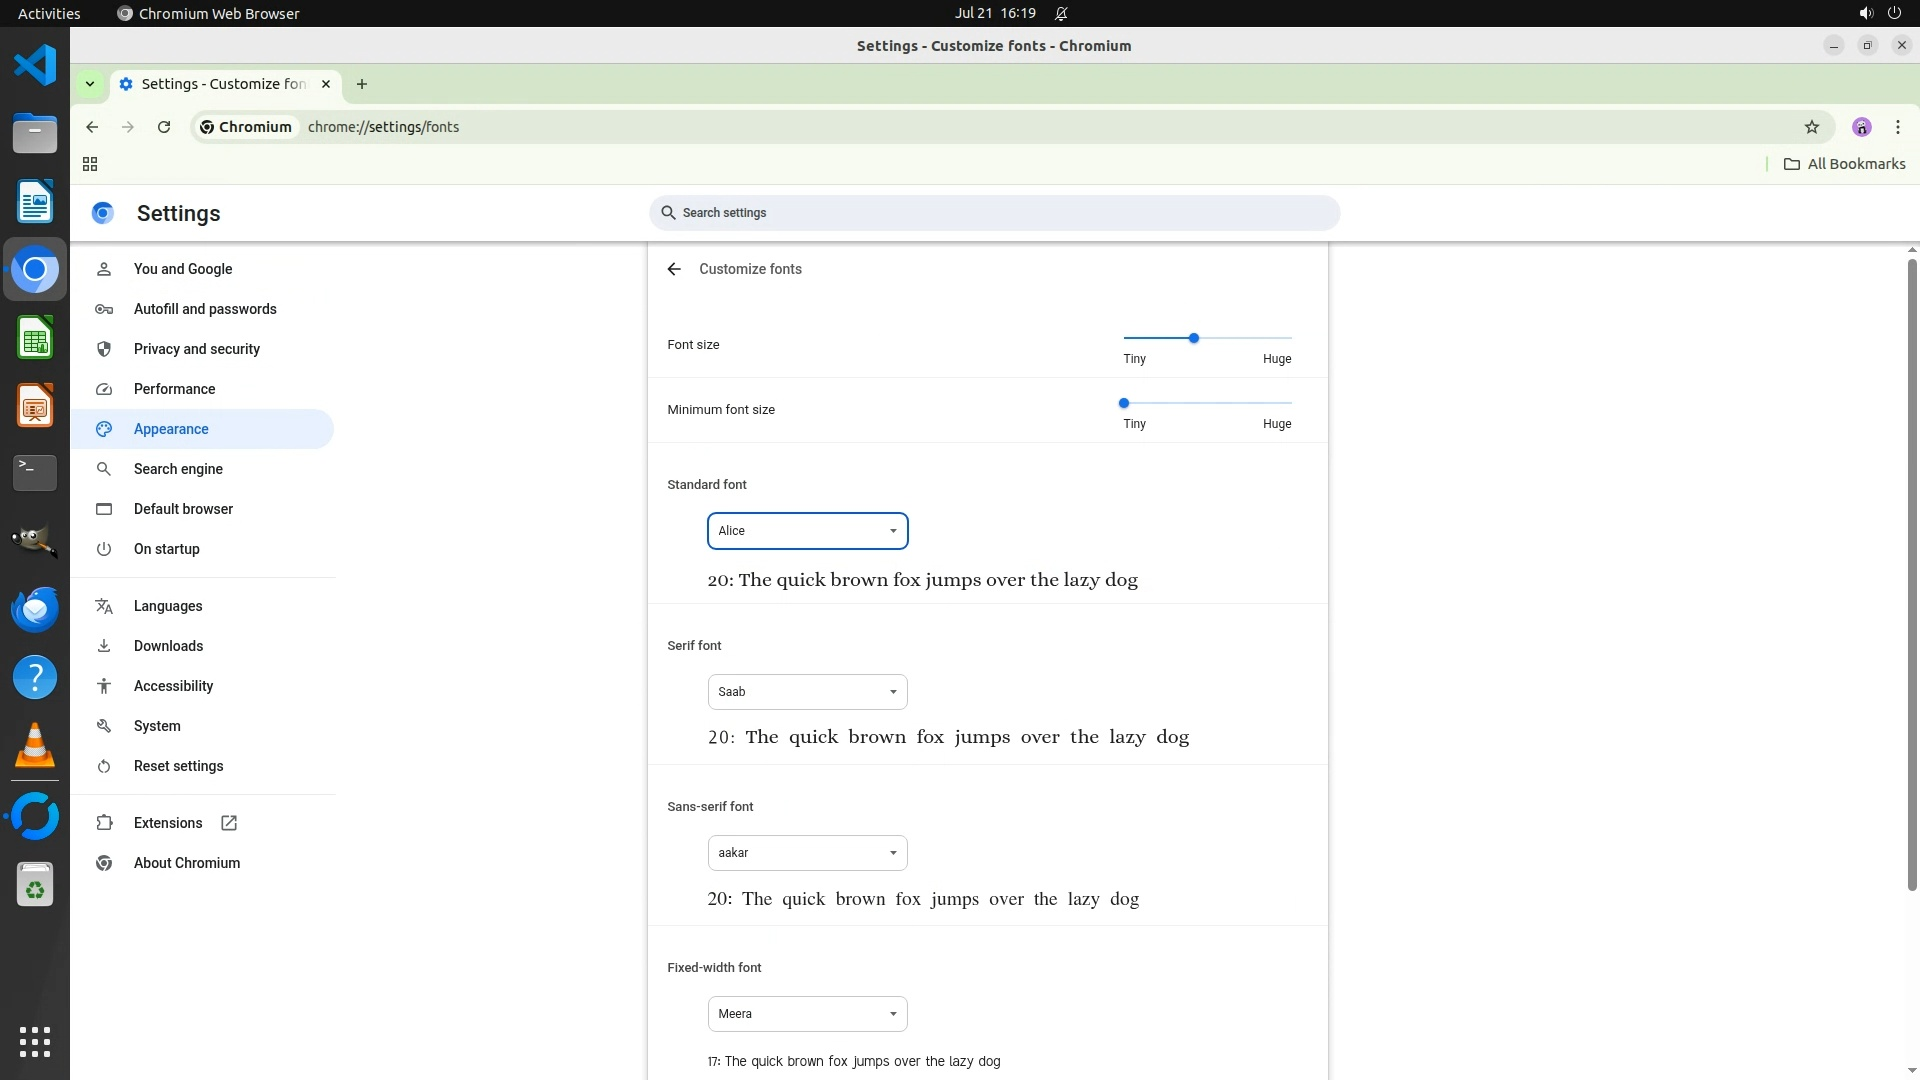Select Accessibility in the settings sidebar
1920x1080 pixels.
point(173,686)
